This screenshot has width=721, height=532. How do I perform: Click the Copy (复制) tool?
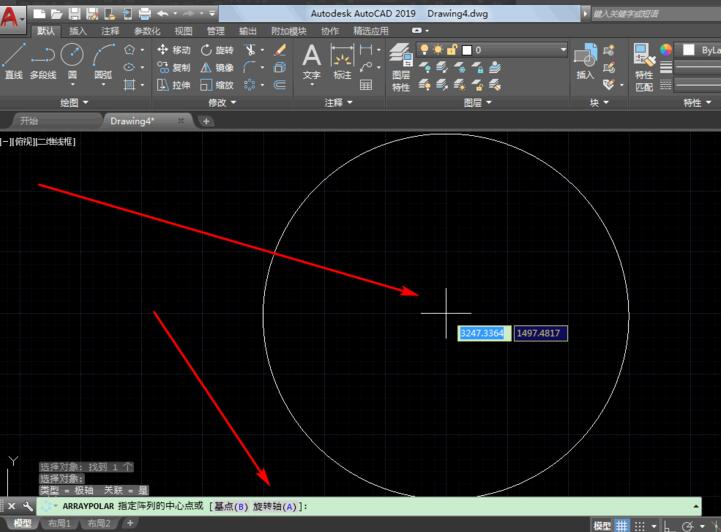[173, 68]
